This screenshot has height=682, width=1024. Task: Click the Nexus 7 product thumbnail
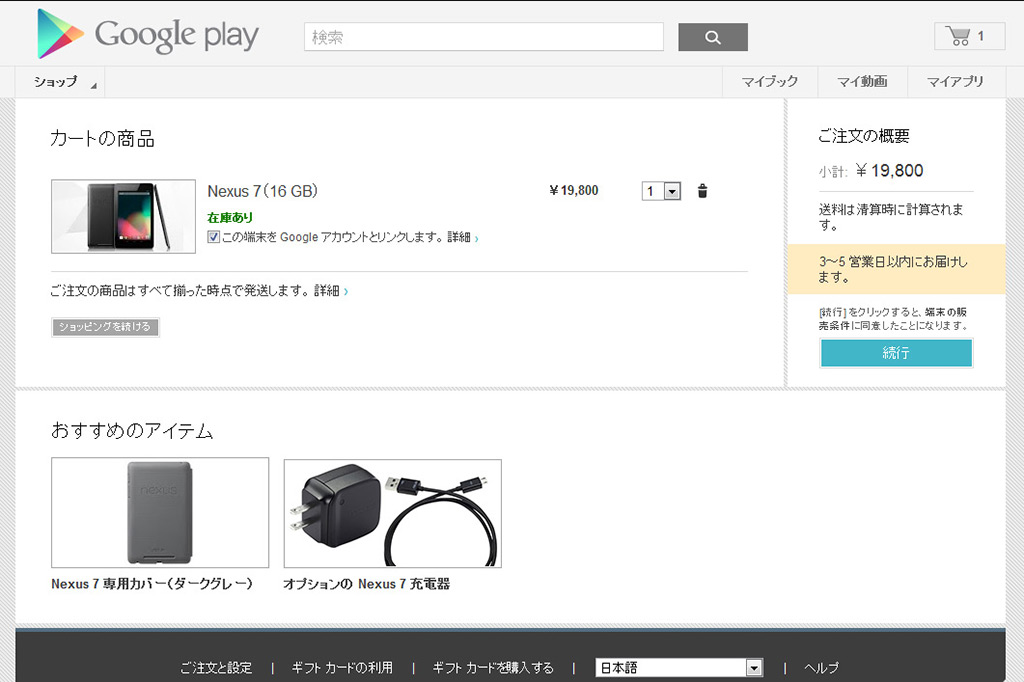(123, 216)
